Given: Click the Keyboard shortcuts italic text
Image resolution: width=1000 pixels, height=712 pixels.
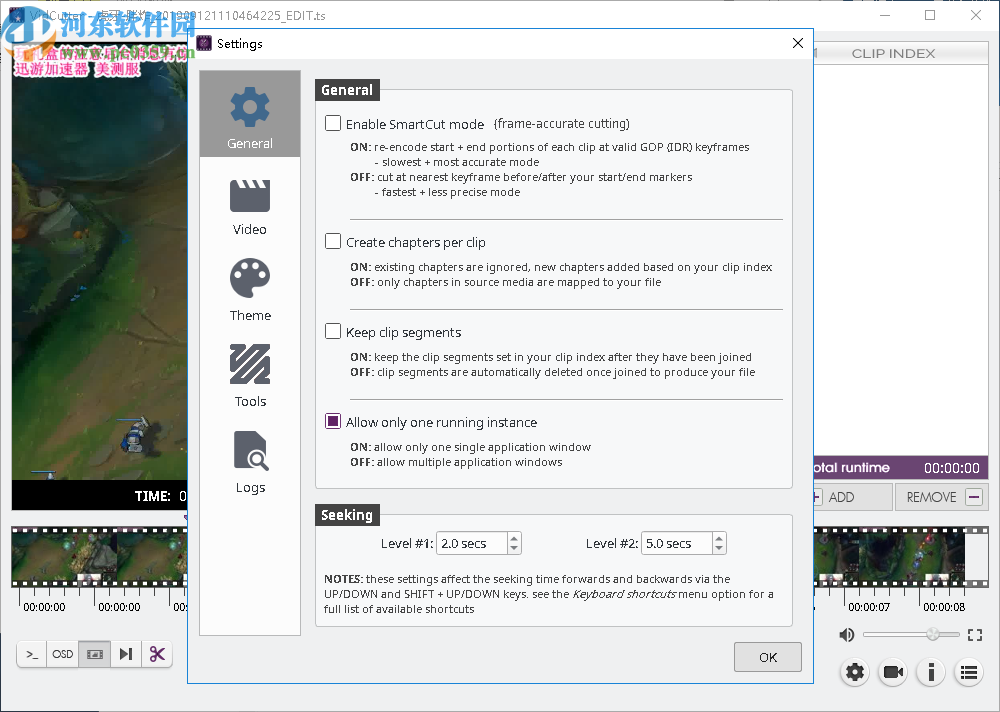Looking at the screenshot, I should 624,594.
